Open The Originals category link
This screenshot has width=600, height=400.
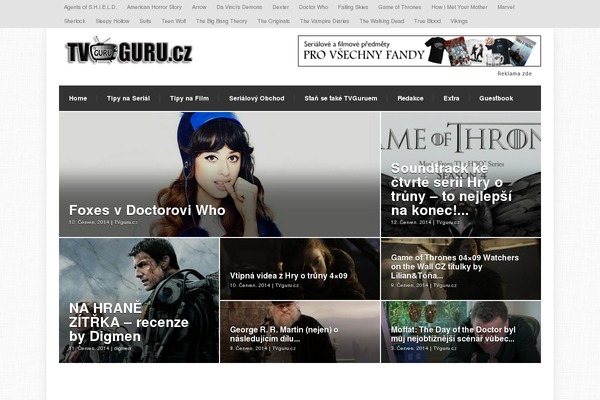(274, 21)
